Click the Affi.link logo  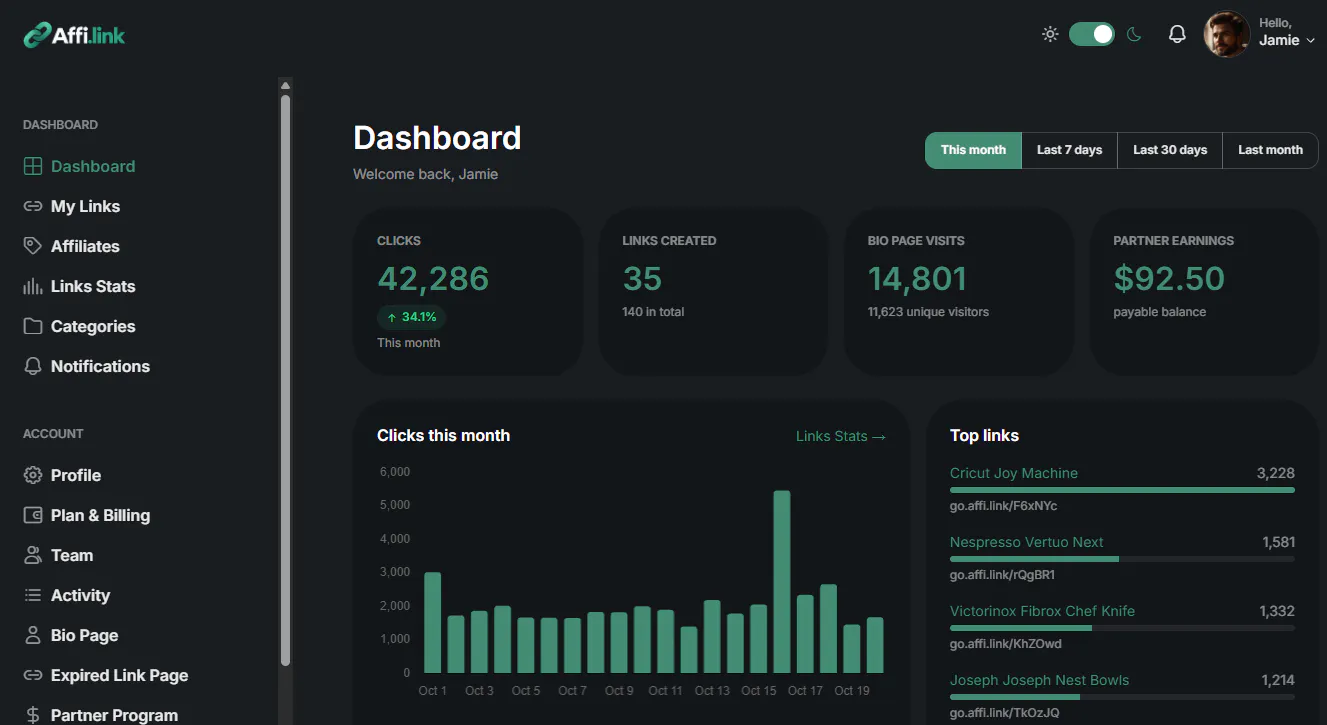74,35
